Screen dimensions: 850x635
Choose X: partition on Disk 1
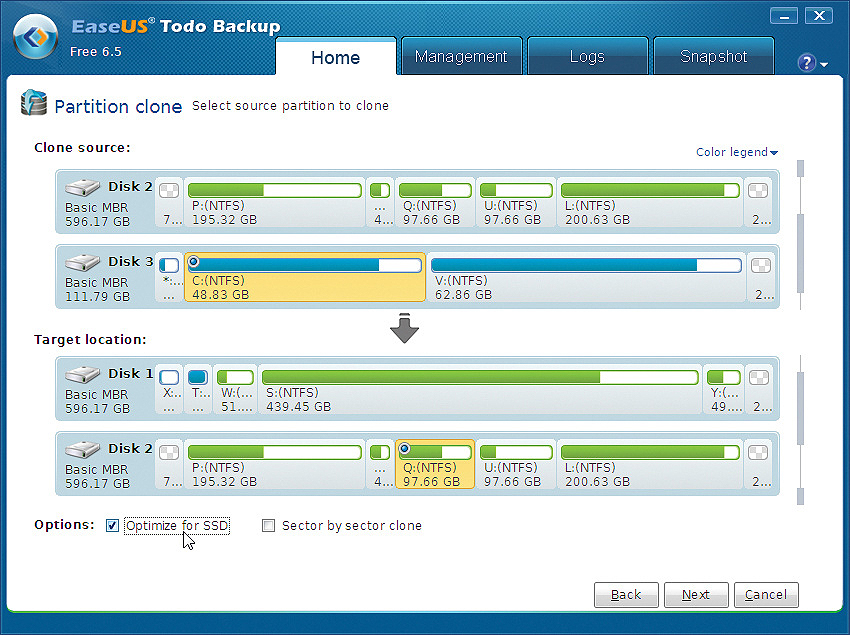(x=169, y=389)
